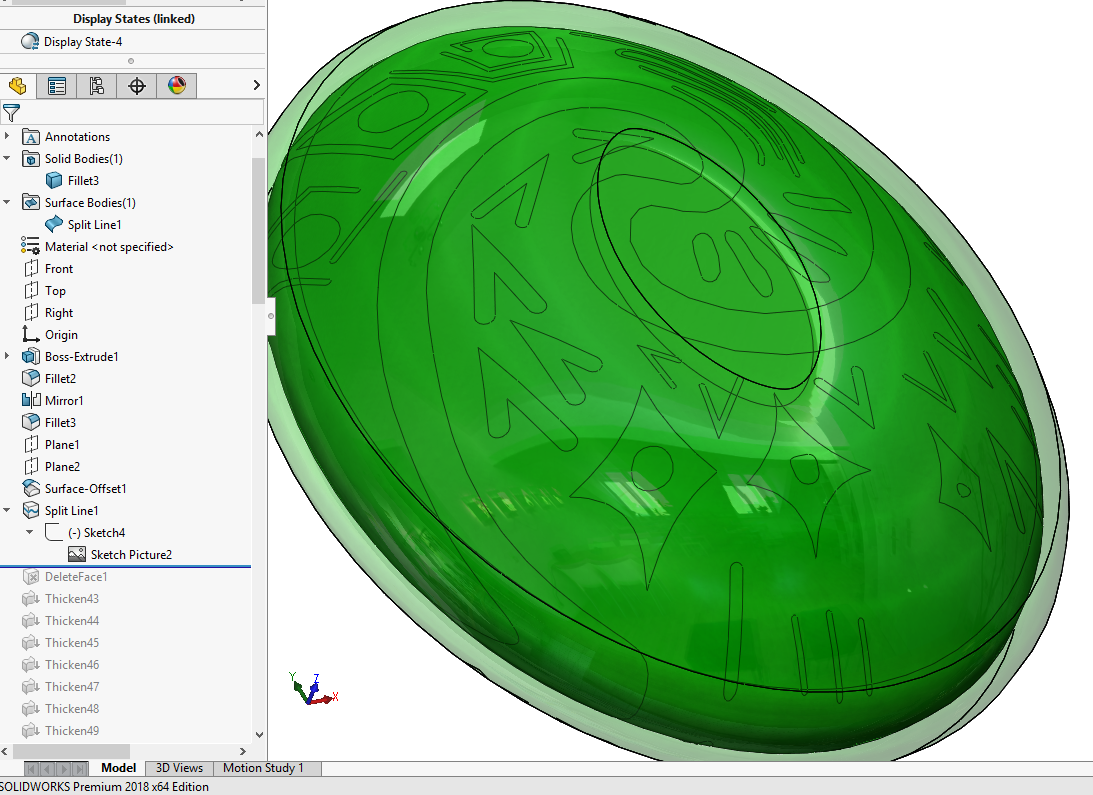Open the Motion Study 1 tab

[263, 768]
